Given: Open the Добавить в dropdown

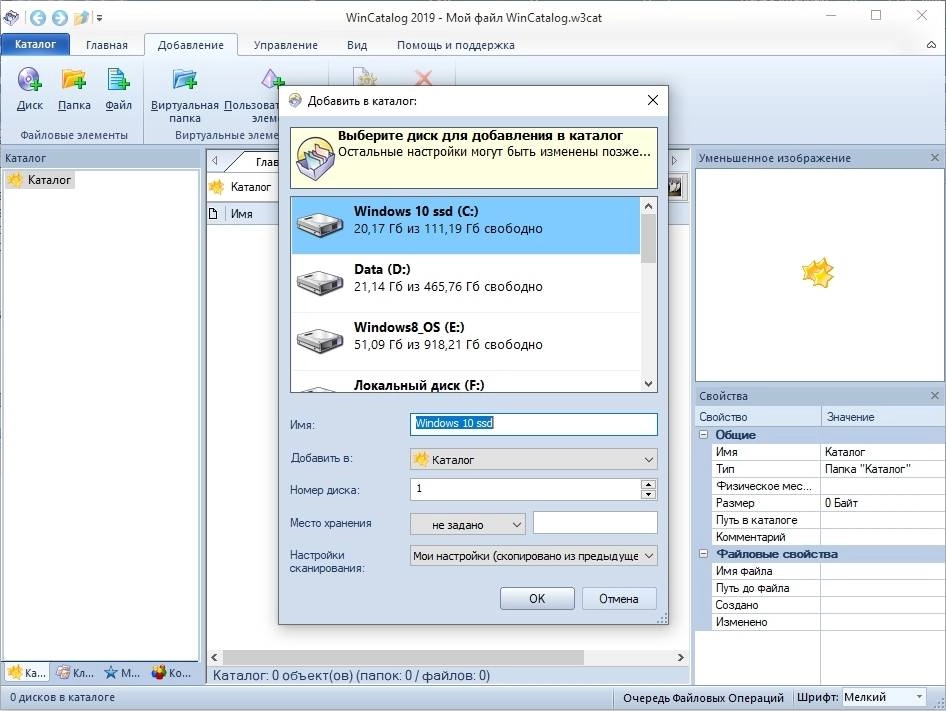Looking at the screenshot, I should (x=534, y=459).
